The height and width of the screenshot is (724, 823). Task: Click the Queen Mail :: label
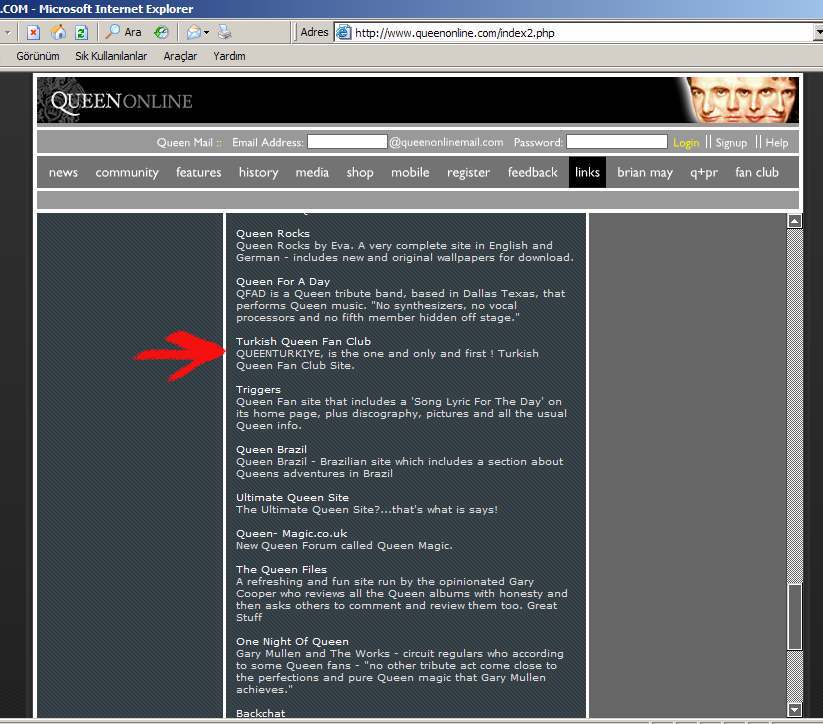point(189,142)
